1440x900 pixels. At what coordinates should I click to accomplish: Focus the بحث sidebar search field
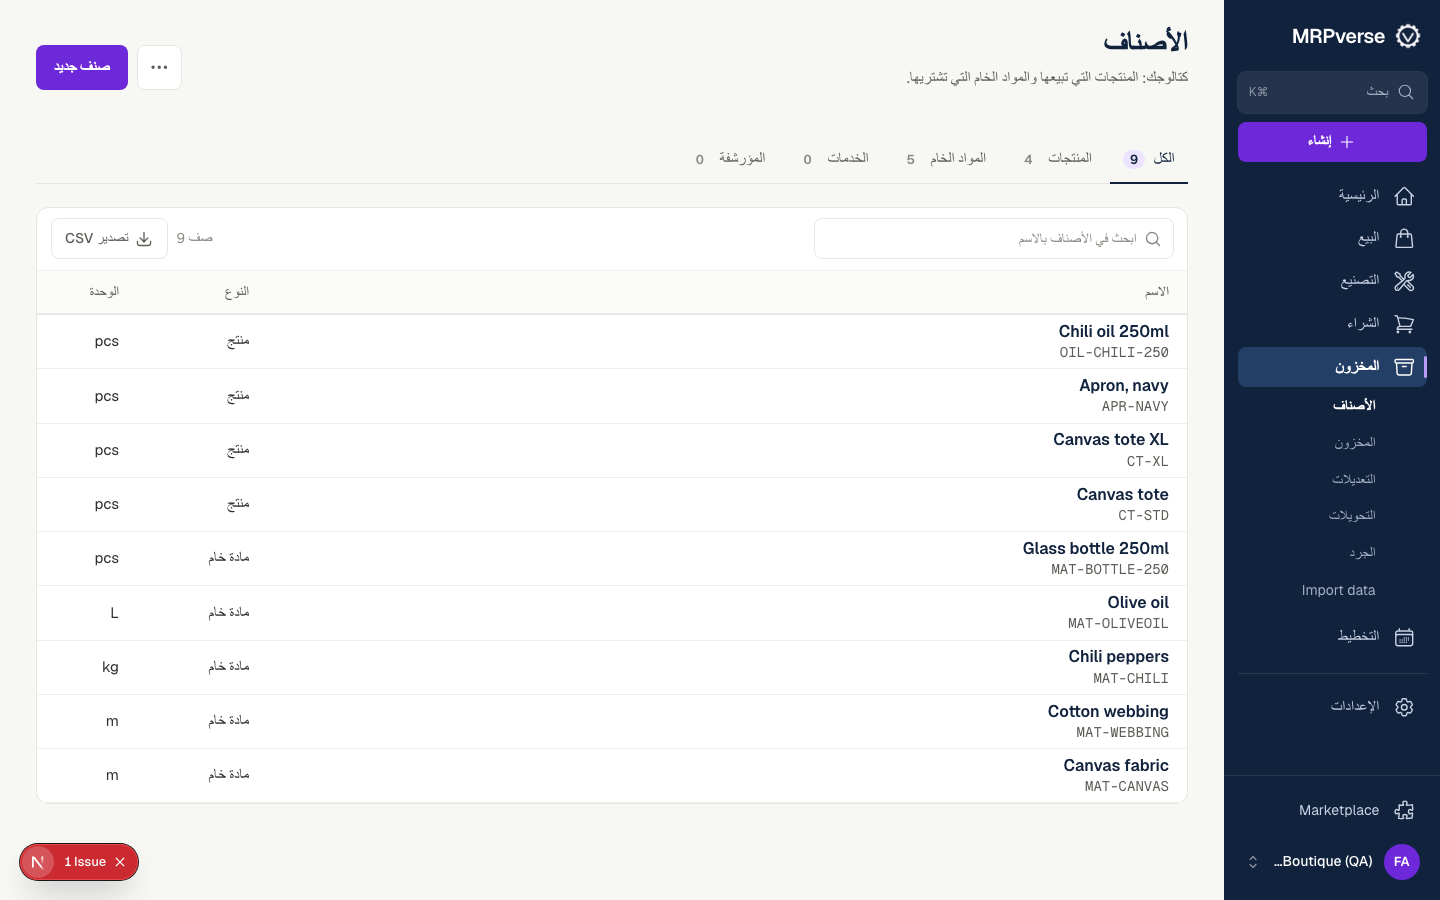click(1332, 92)
